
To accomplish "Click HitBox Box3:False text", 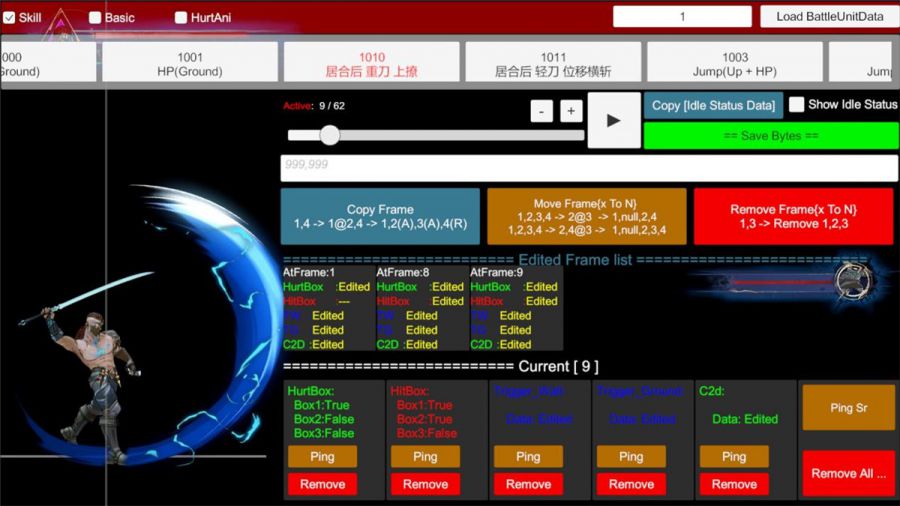I will click(x=426, y=433).
